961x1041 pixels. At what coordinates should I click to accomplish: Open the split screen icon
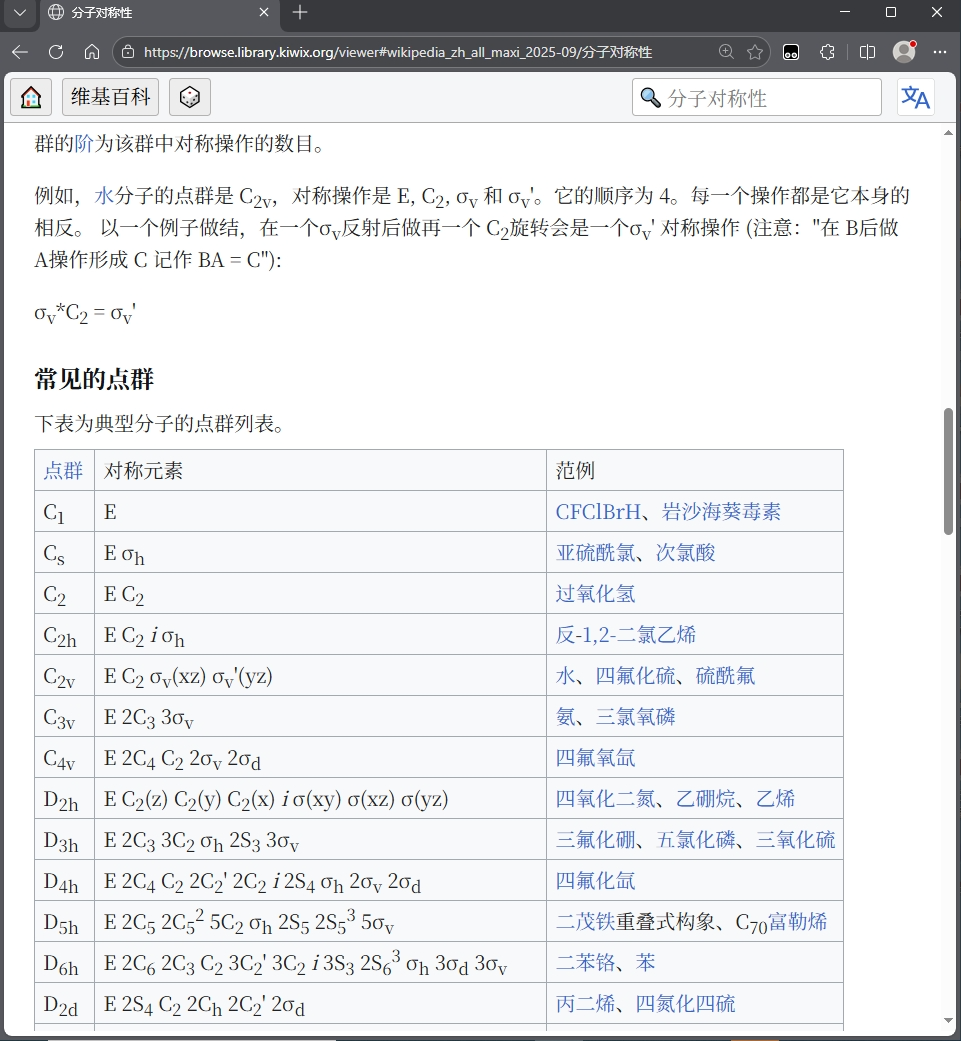(867, 52)
